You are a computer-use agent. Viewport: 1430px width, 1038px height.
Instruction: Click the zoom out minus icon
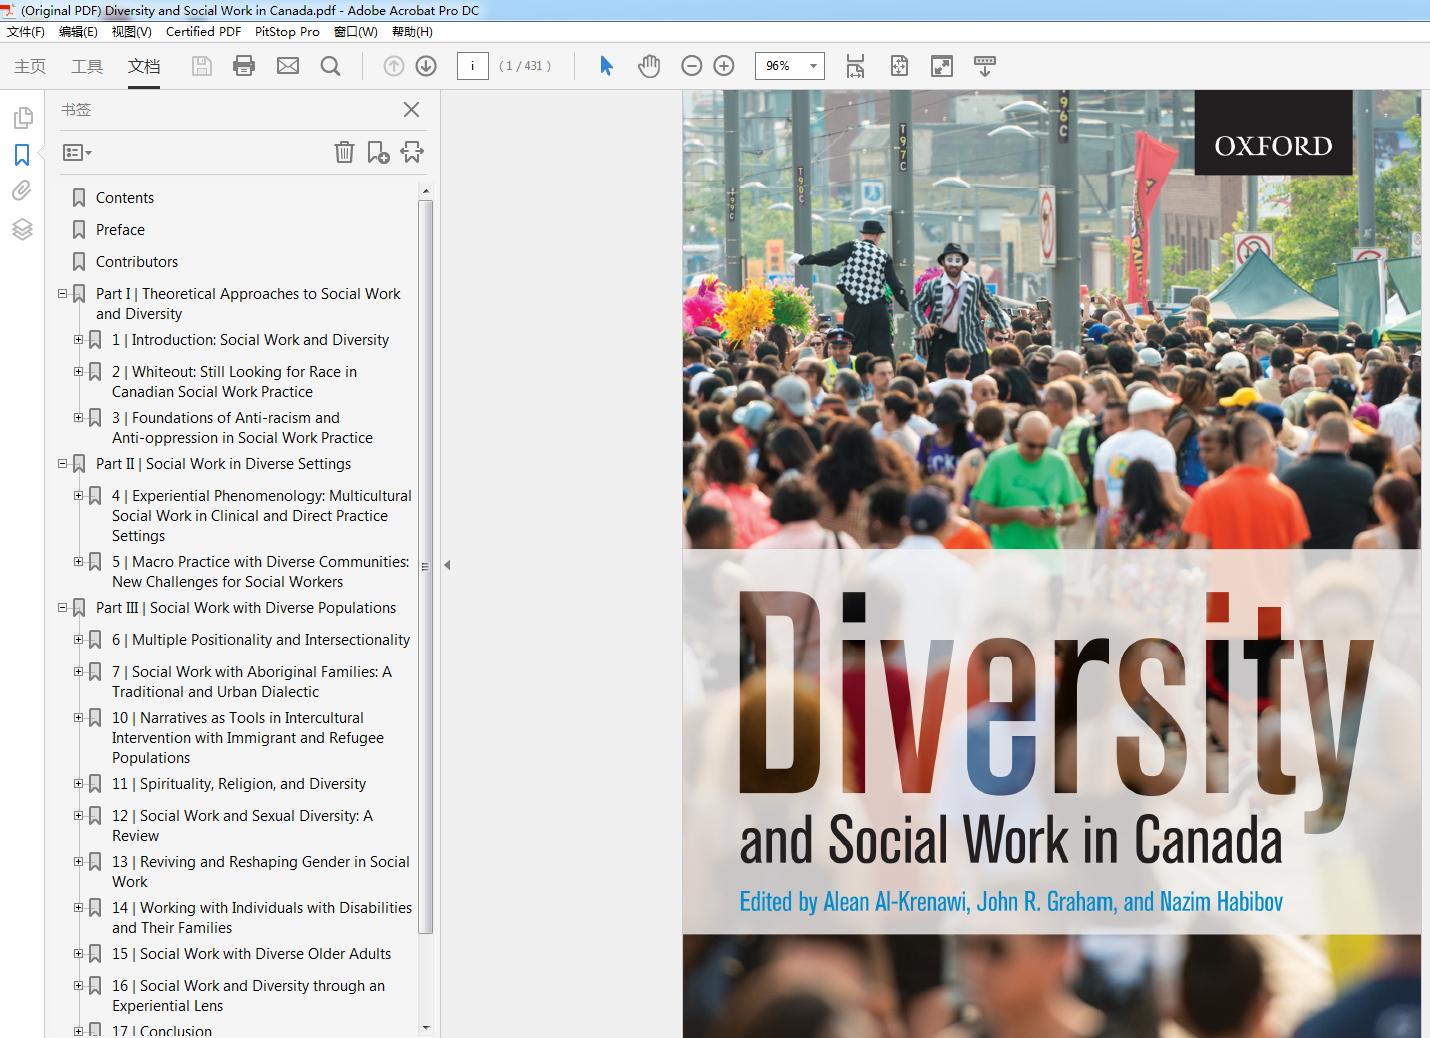pos(691,66)
